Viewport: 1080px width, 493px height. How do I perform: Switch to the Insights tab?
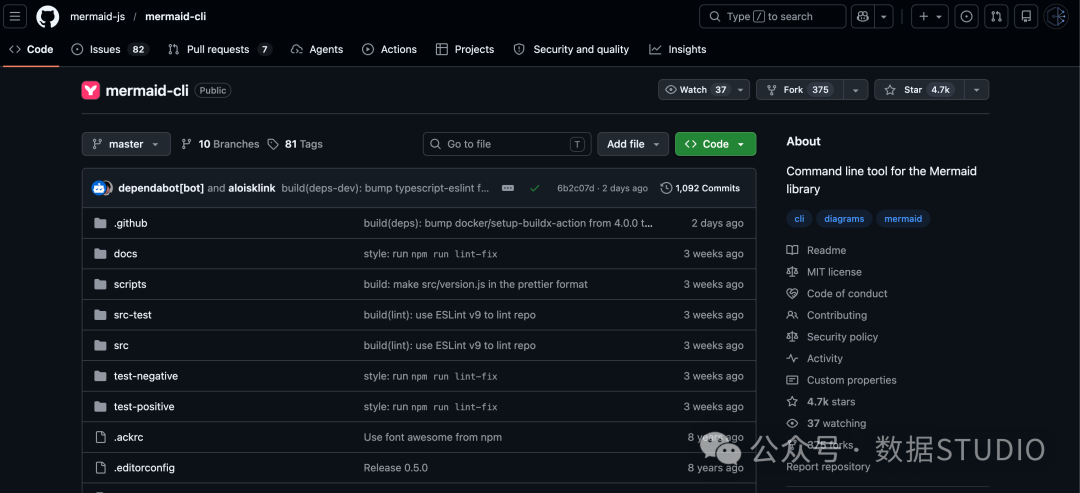tap(678, 50)
